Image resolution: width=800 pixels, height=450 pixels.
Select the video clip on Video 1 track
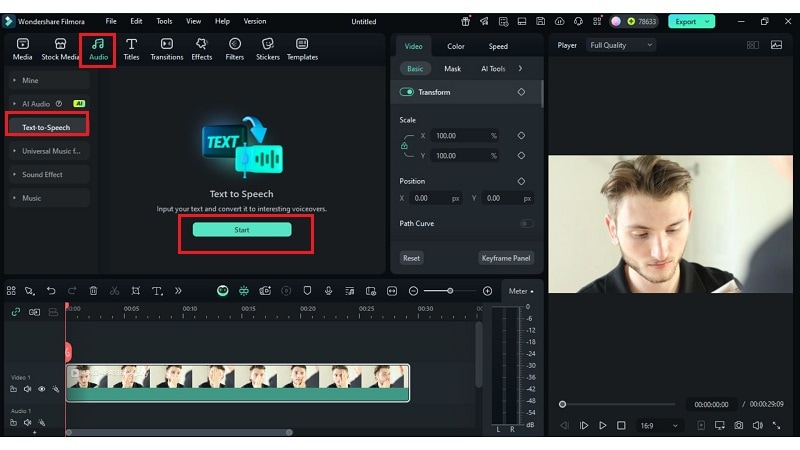click(x=238, y=383)
